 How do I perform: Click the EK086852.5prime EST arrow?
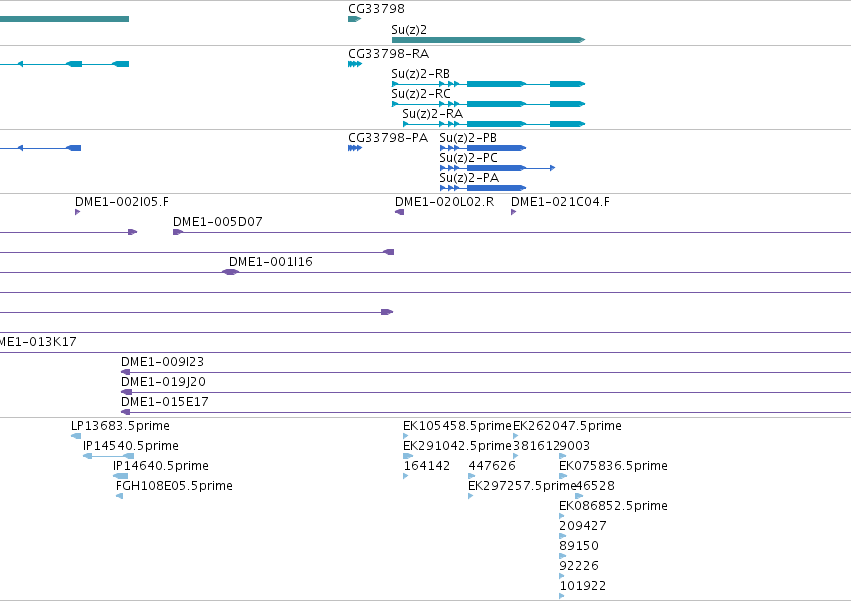[562, 516]
